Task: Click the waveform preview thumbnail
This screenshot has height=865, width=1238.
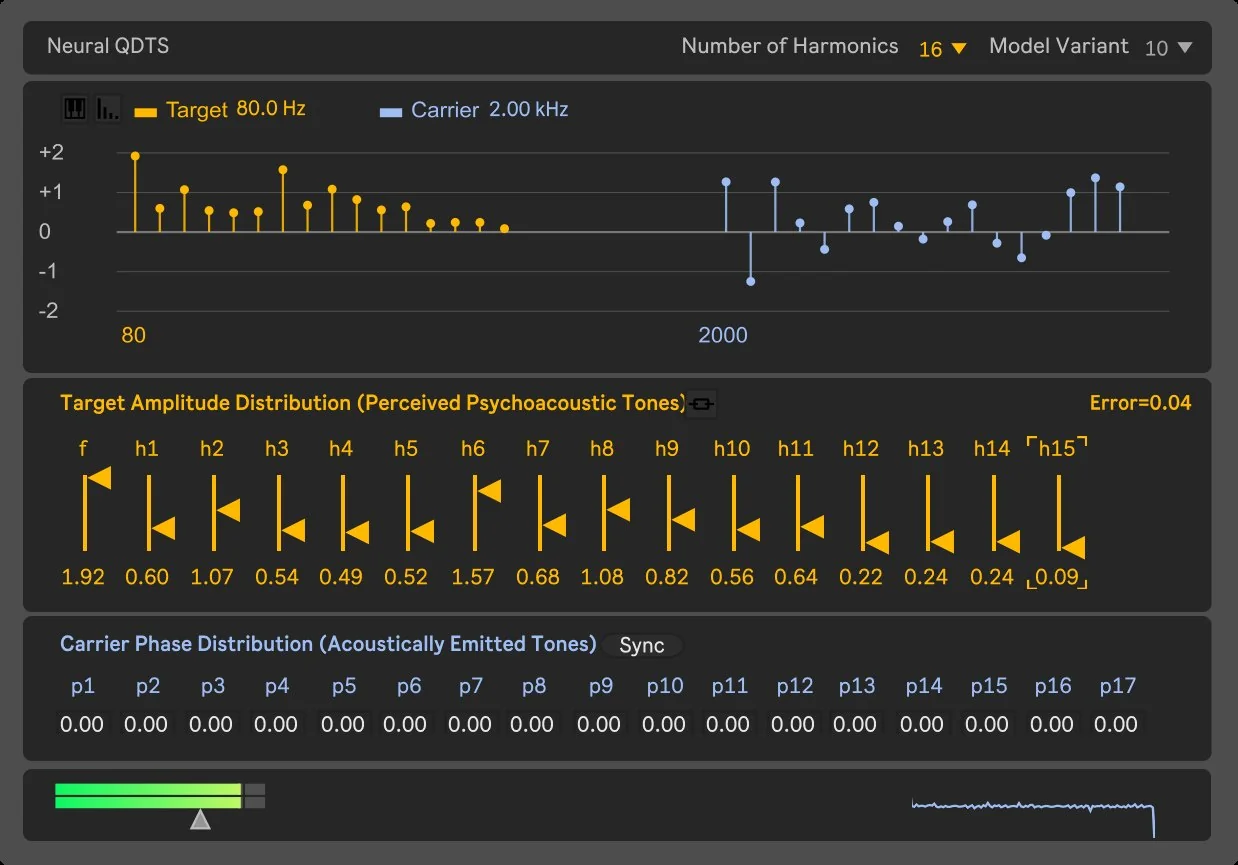Action: tap(1034, 816)
